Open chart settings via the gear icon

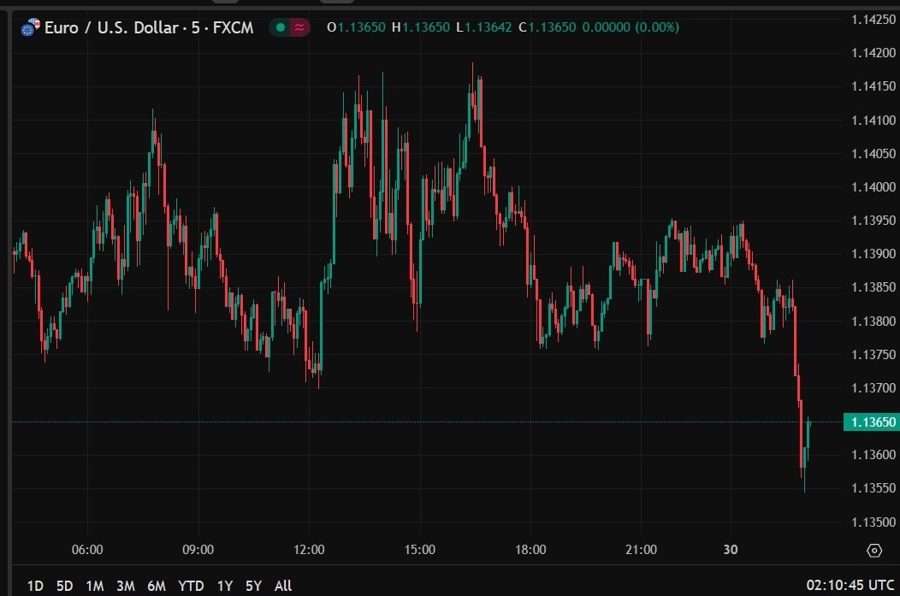[872, 549]
